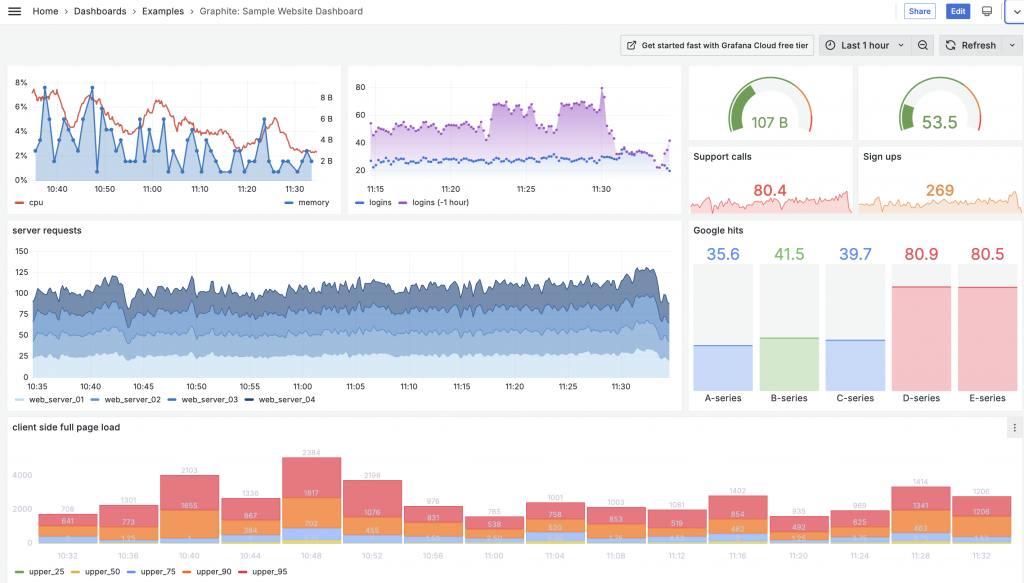1024x583 pixels.
Task: Click the 10:40 stacked bar labeled 2103
Action: coord(189,509)
